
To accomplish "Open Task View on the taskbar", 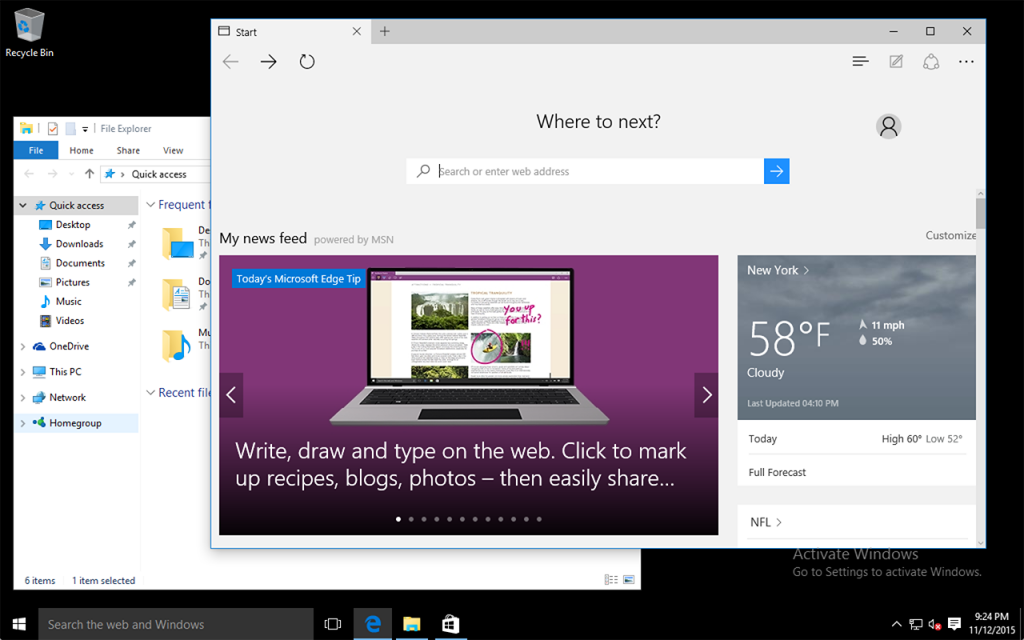I will (x=333, y=624).
